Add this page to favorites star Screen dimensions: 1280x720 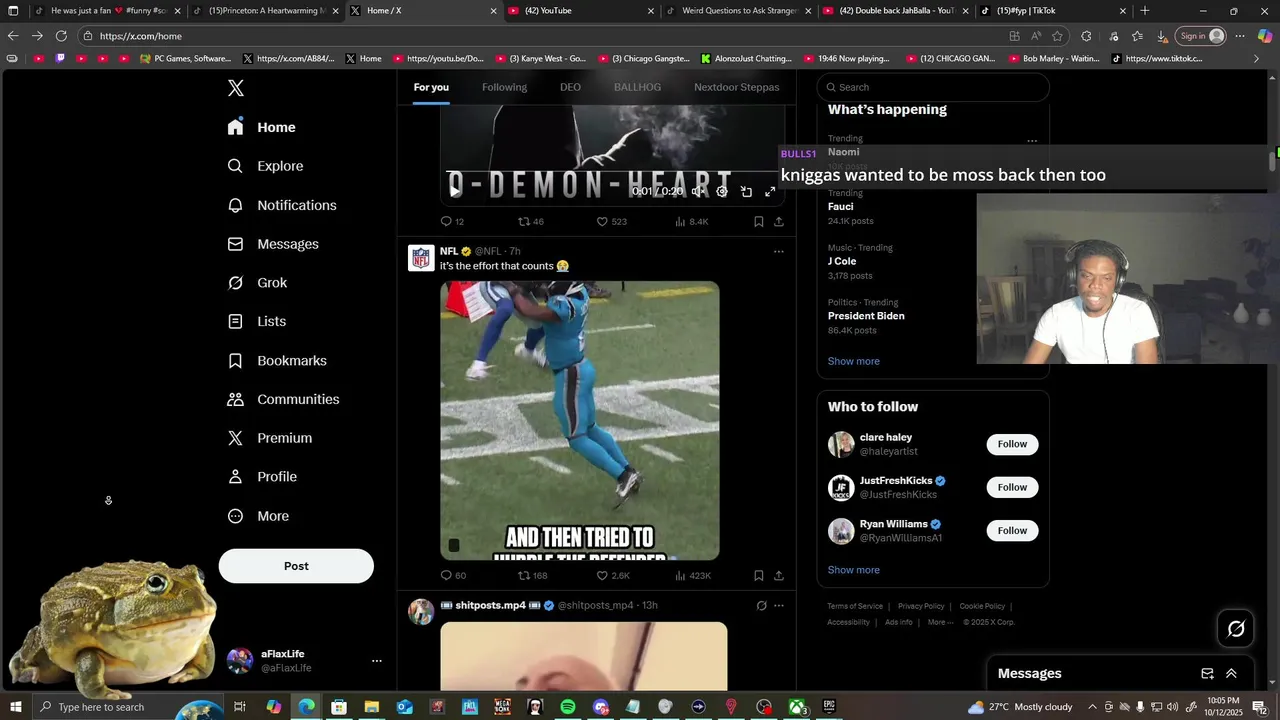pyautogui.click(x=1058, y=36)
